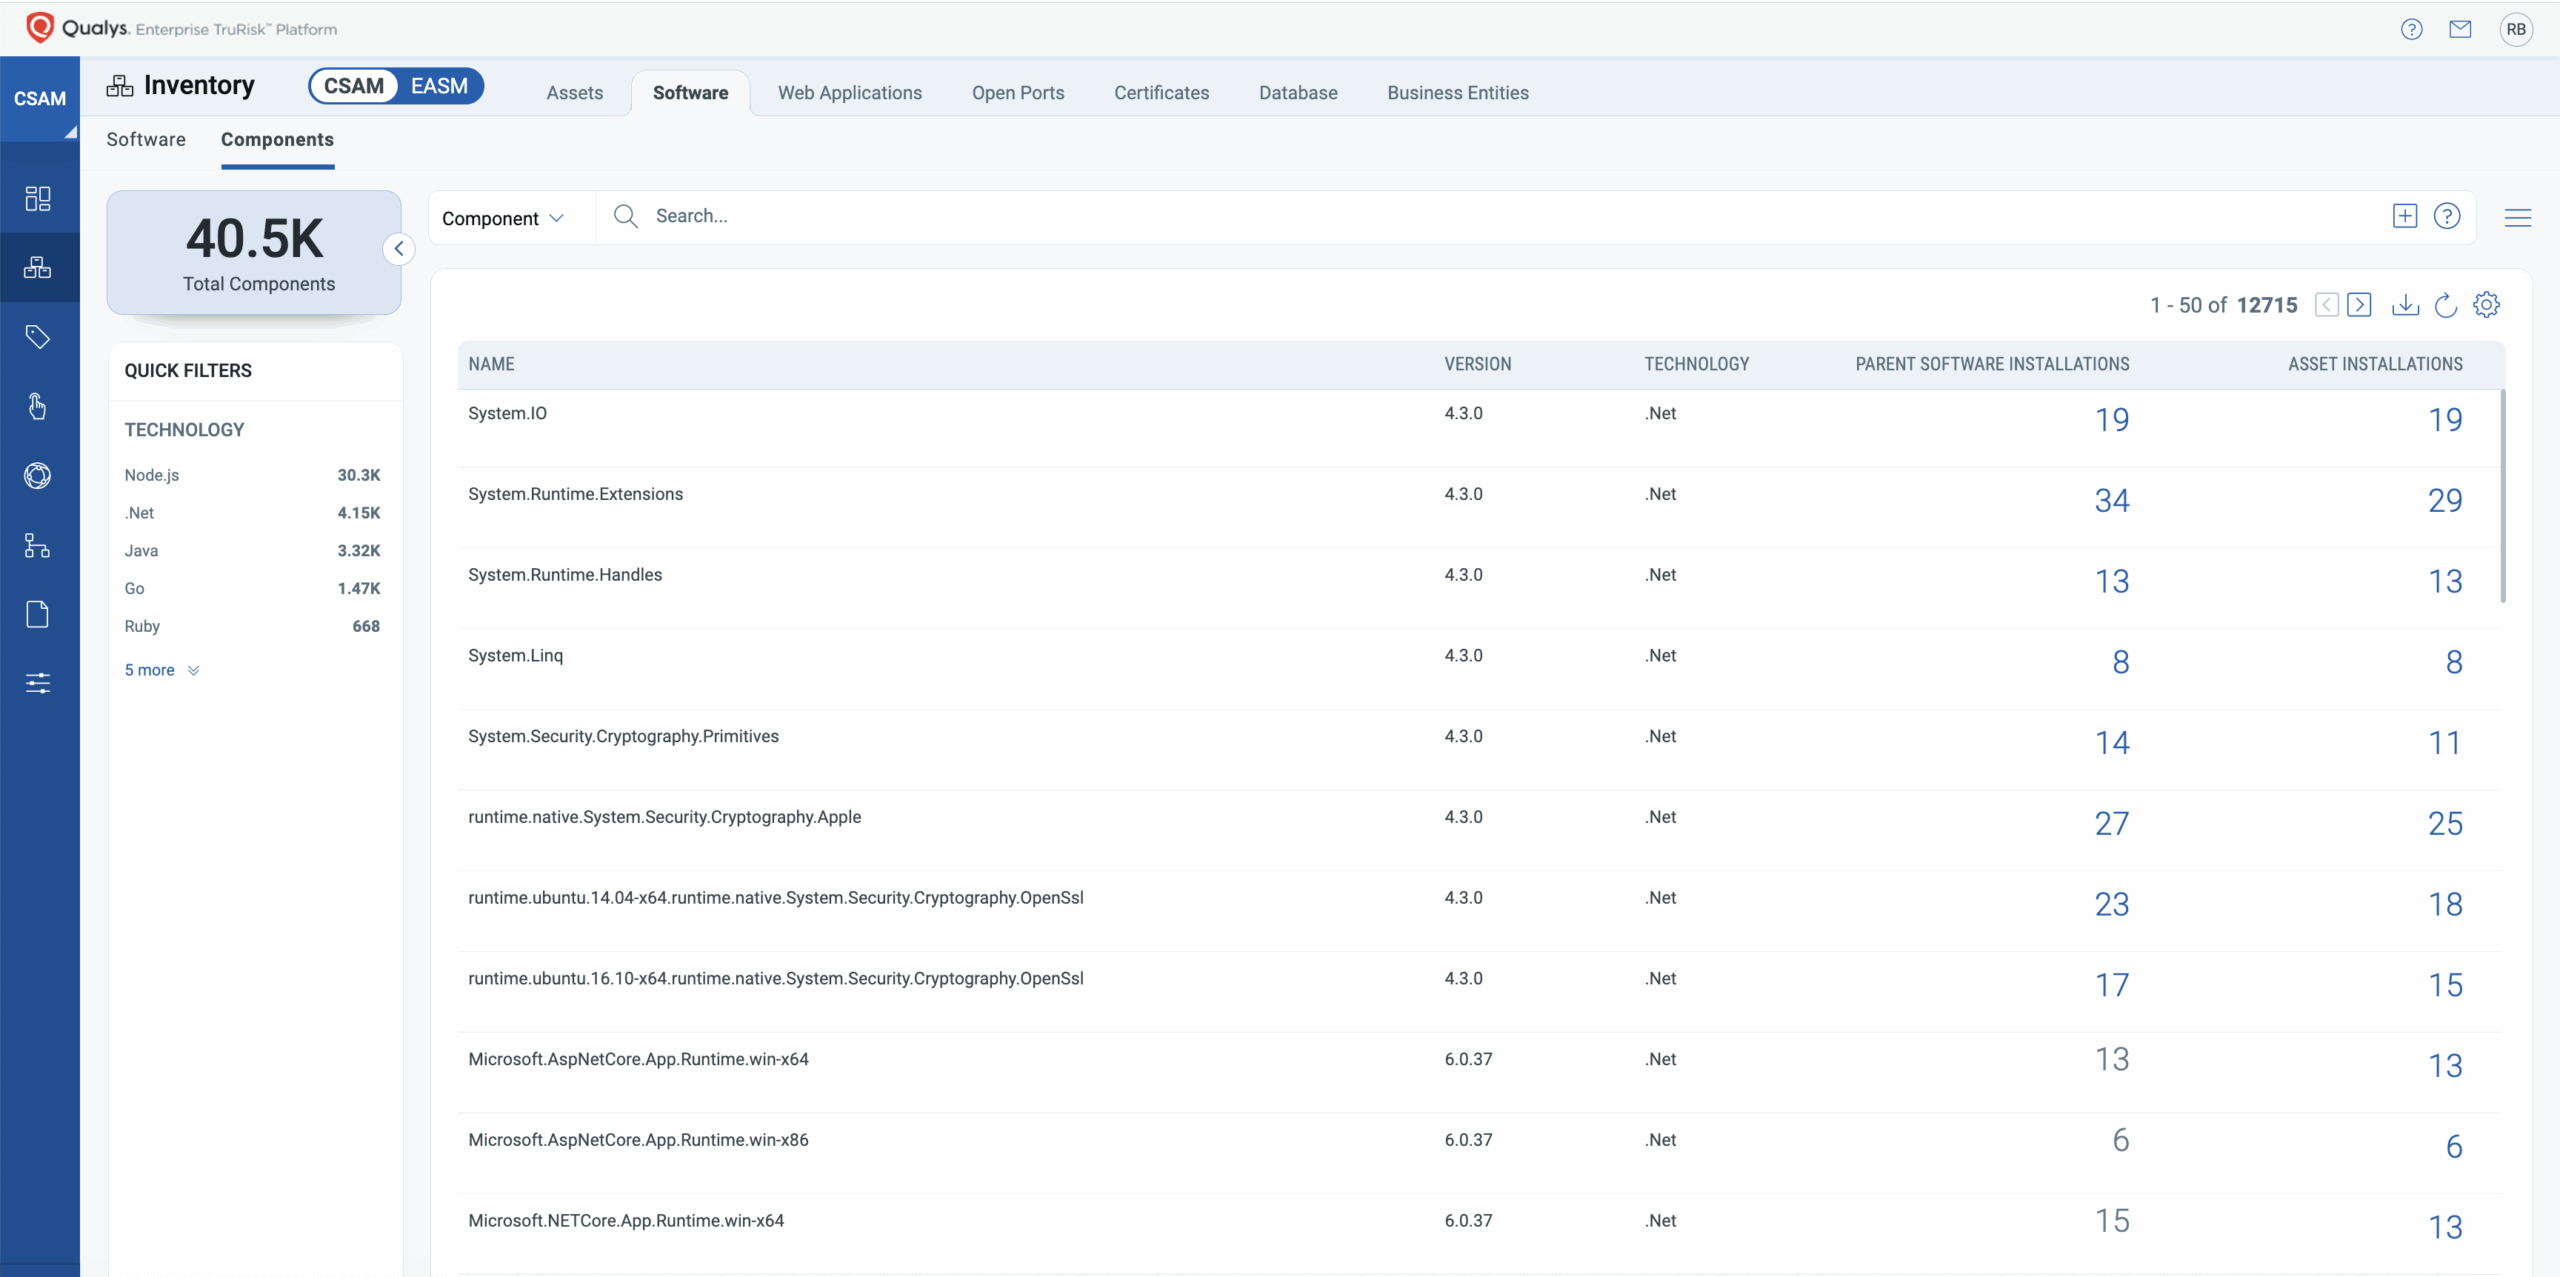Viewport: 2560px width, 1277px height.
Task: Open asset installations count 15 for ubuntu.16.10 OpenSsl
Action: [x=2445, y=985]
